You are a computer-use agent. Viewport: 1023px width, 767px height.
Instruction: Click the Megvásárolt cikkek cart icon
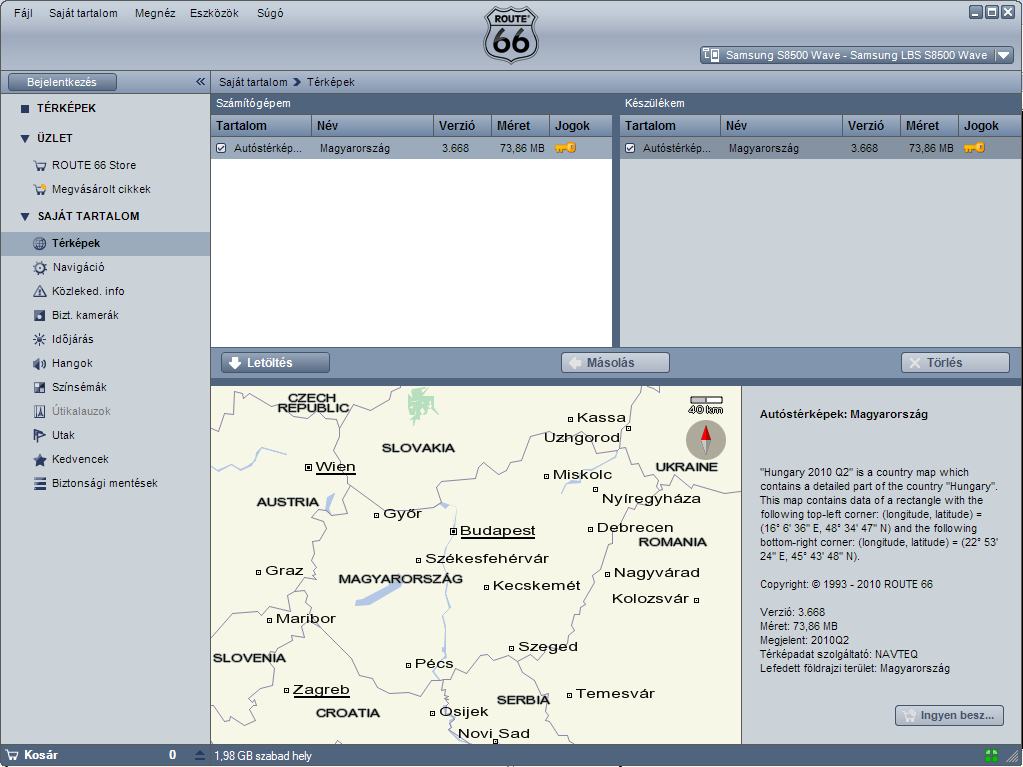[40, 190]
